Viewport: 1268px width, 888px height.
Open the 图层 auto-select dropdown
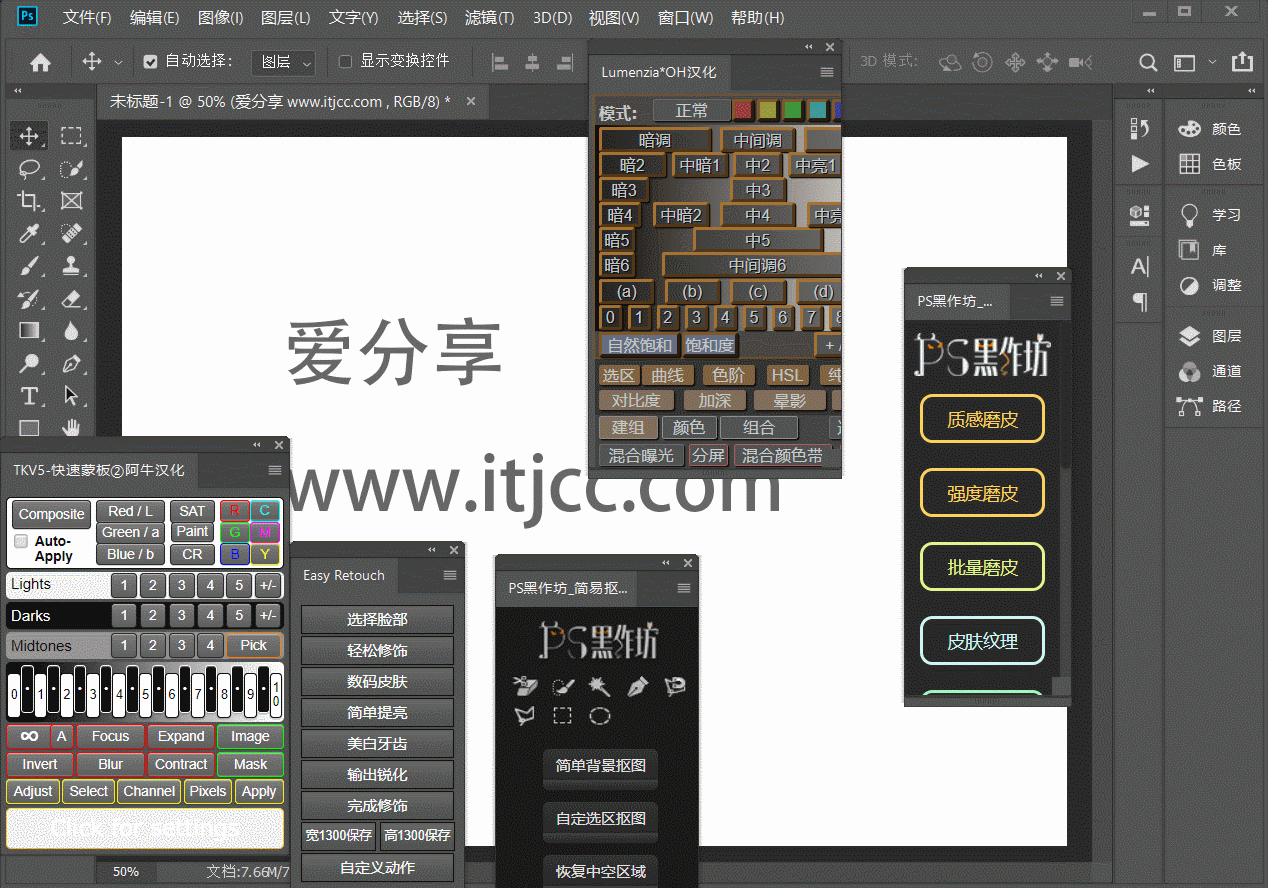[283, 62]
